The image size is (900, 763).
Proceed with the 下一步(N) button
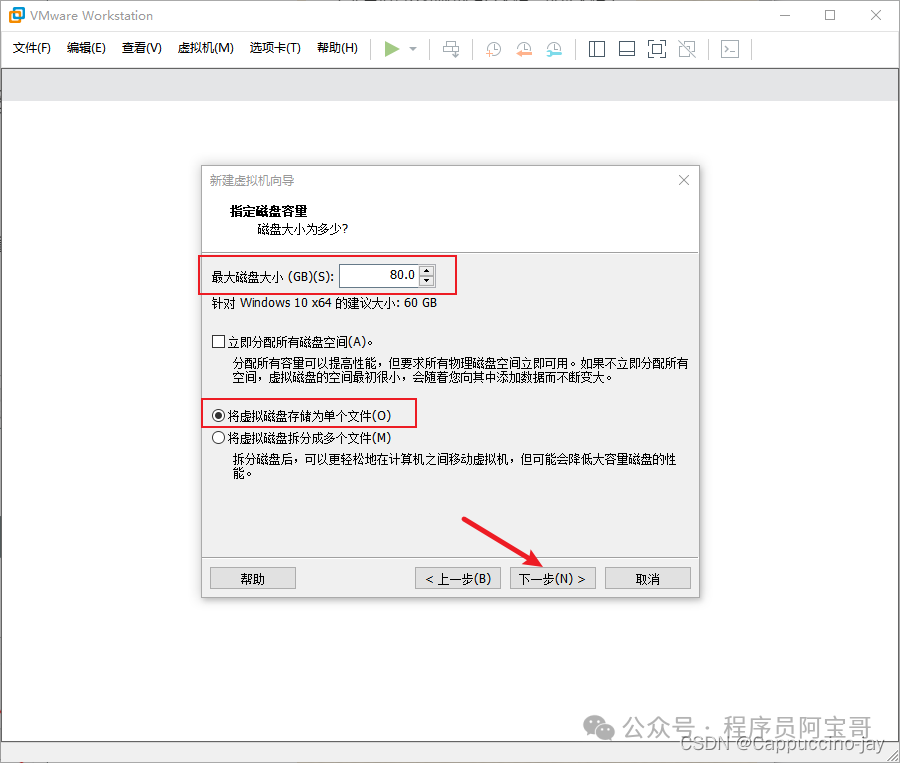pyautogui.click(x=553, y=578)
